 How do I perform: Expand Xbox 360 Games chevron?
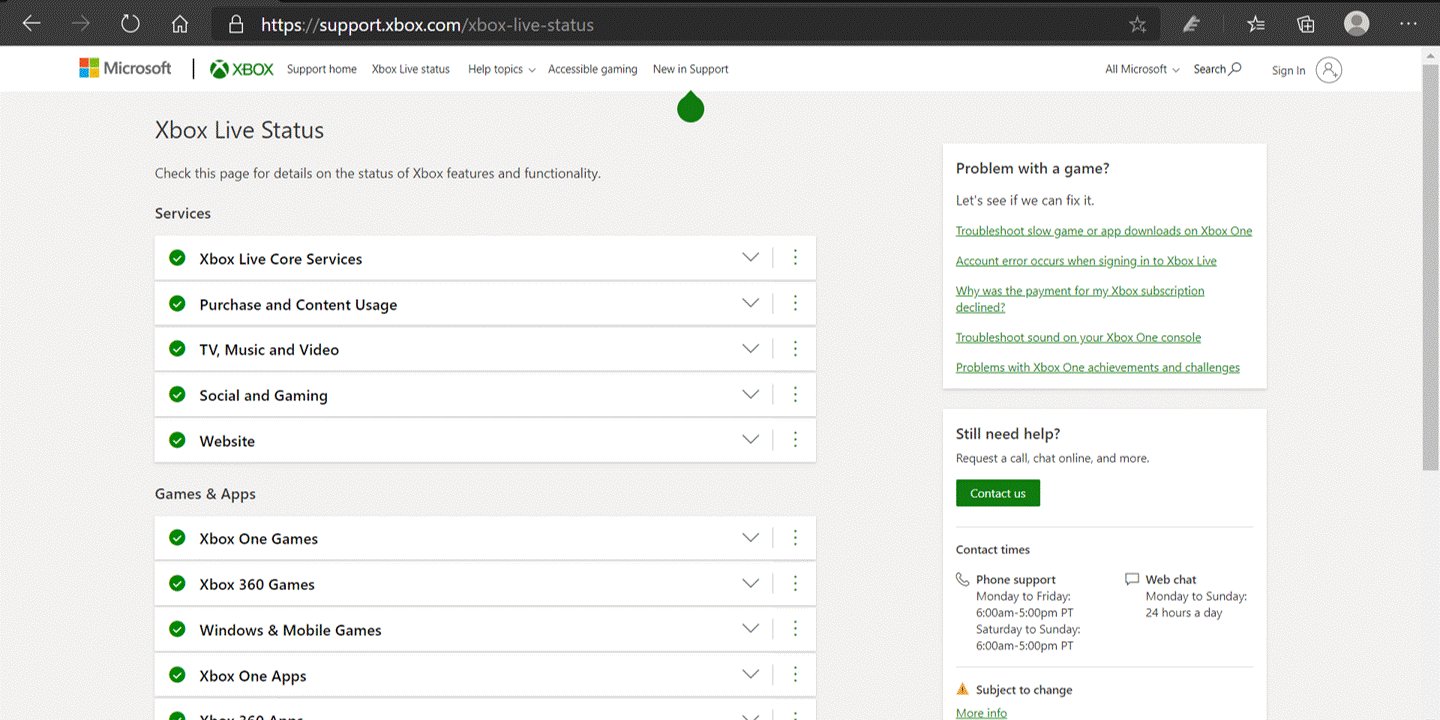pos(751,583)
